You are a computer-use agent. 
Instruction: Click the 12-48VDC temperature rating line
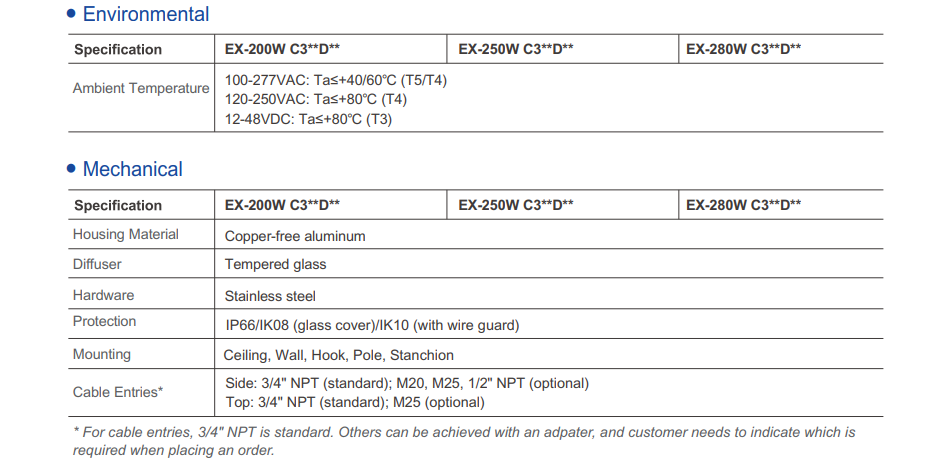(x=308, y=118)
